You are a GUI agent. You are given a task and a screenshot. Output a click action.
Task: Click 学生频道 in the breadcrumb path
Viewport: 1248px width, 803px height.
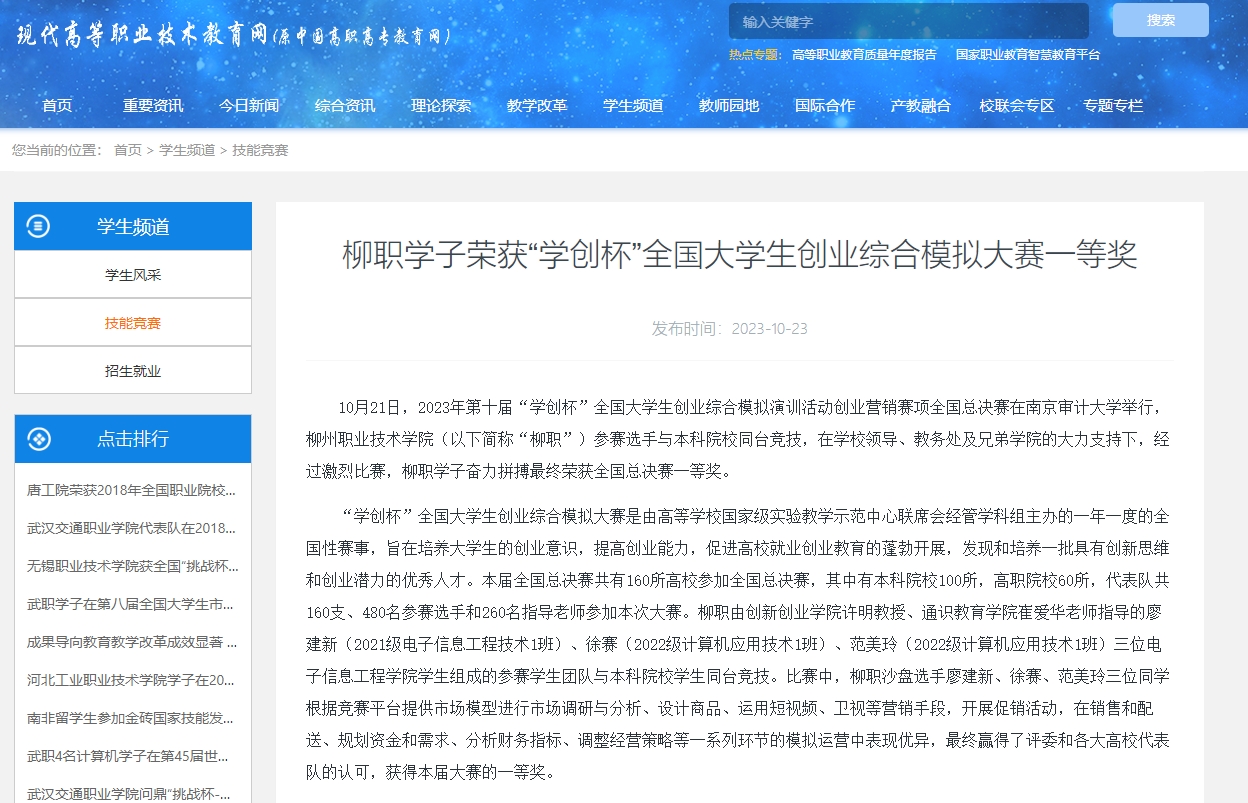tap(187, 150)
